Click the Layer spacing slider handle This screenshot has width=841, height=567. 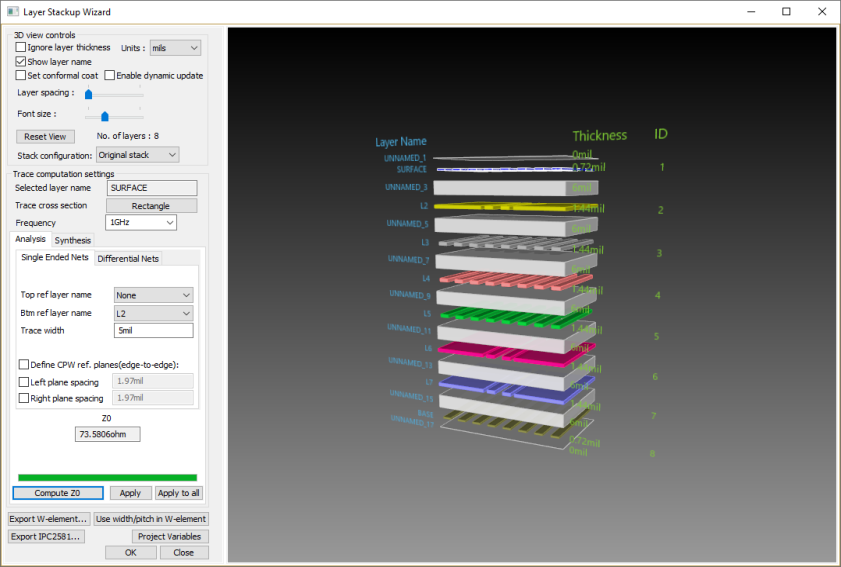(88, 94)
